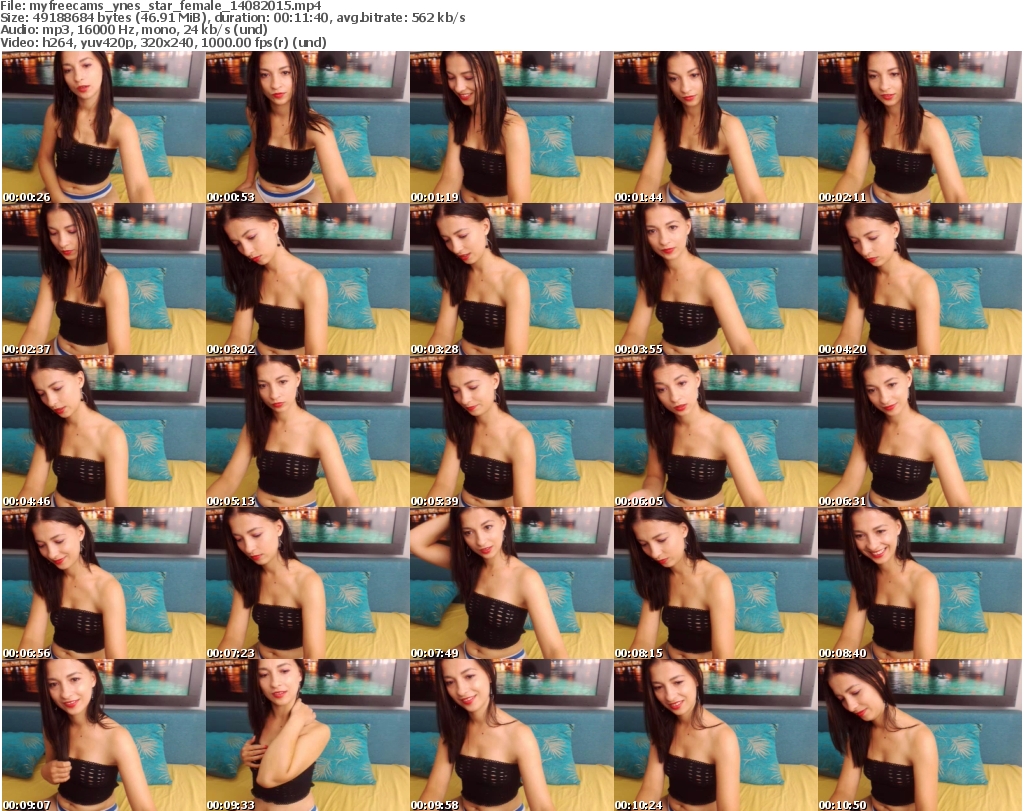Click the File name line in header

(x=161, y=6)
